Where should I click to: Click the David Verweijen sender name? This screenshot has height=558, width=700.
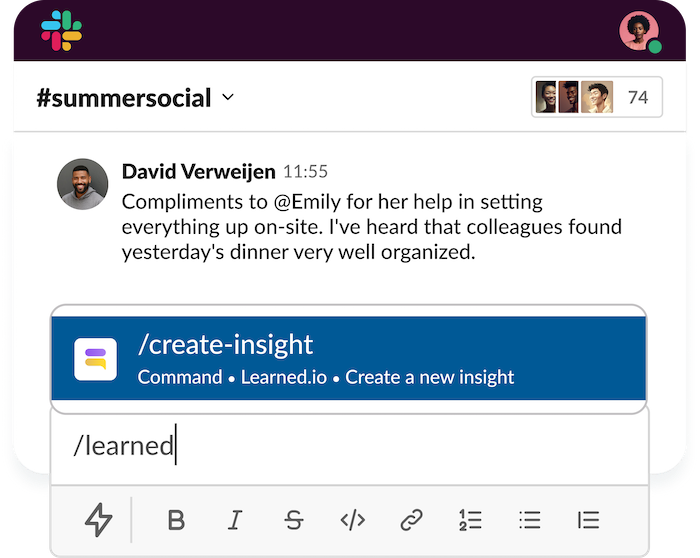tap(198, 171)
